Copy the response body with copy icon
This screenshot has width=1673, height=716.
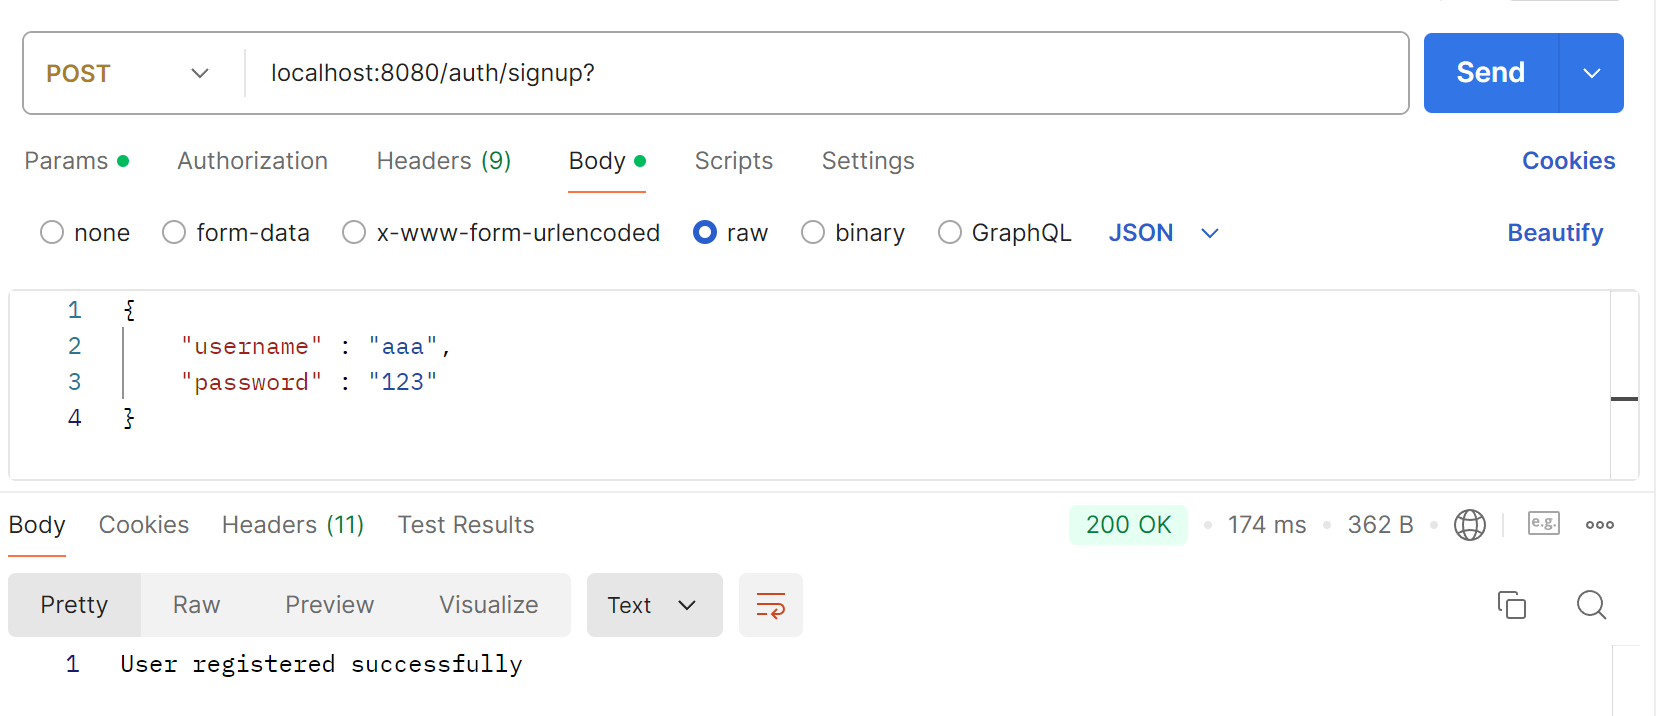(1512, 605)
